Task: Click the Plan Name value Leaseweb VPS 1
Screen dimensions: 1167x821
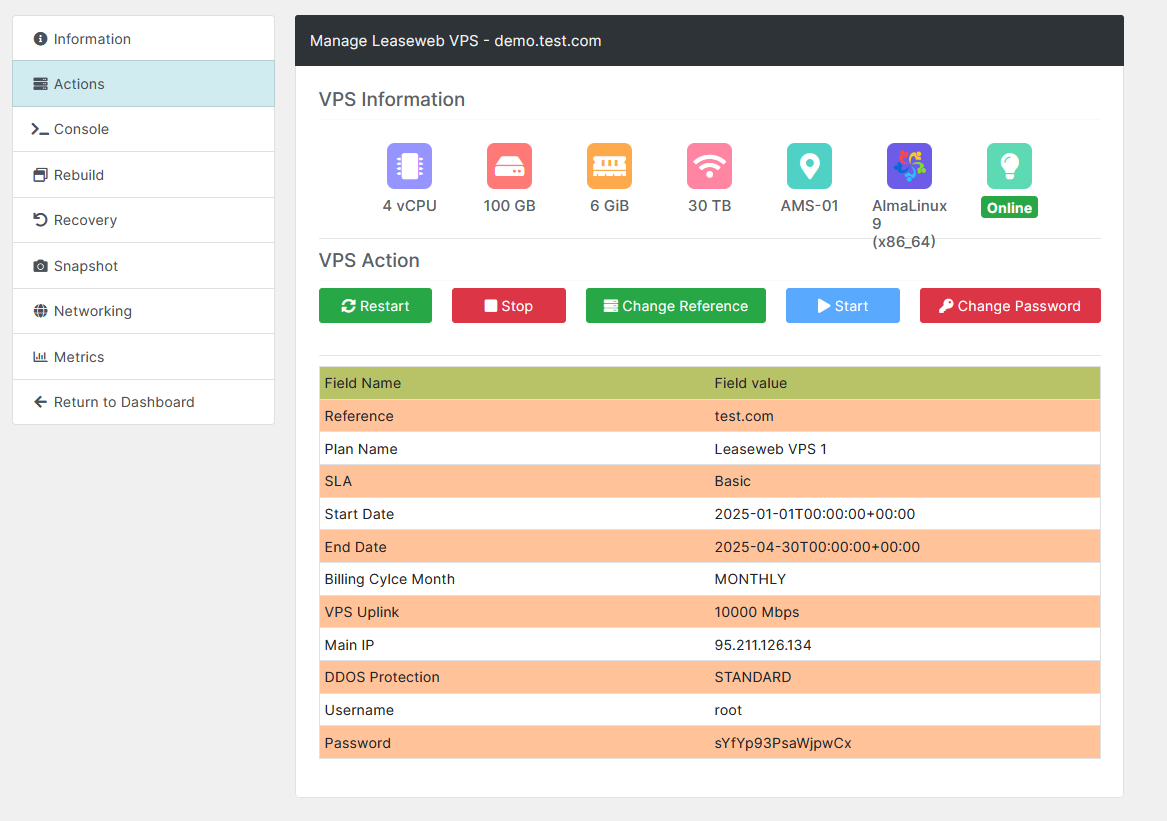Action: click(x=770, y=449)
